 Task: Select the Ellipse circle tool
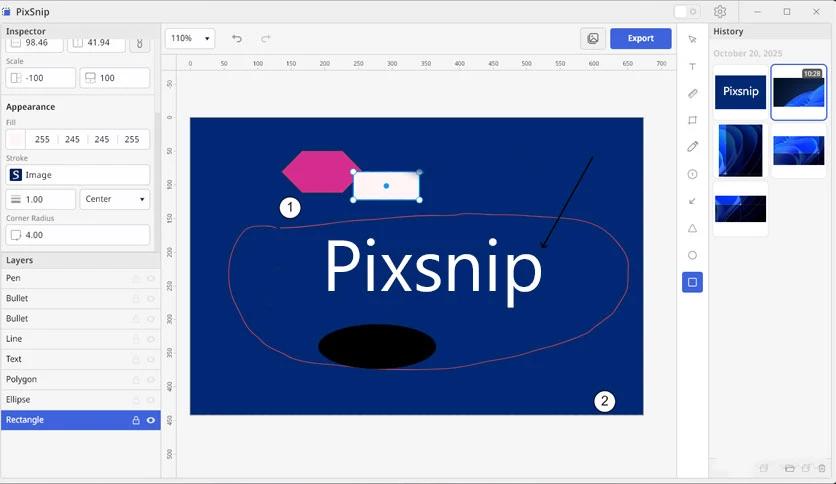coord(692,255)
